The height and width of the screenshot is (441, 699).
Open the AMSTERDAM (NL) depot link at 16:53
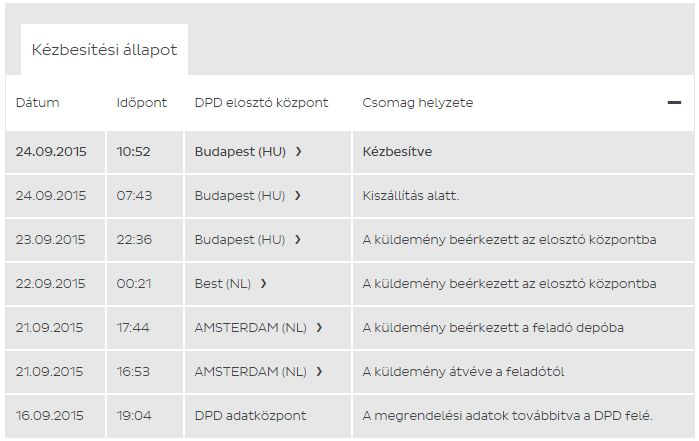coord(251,372)
